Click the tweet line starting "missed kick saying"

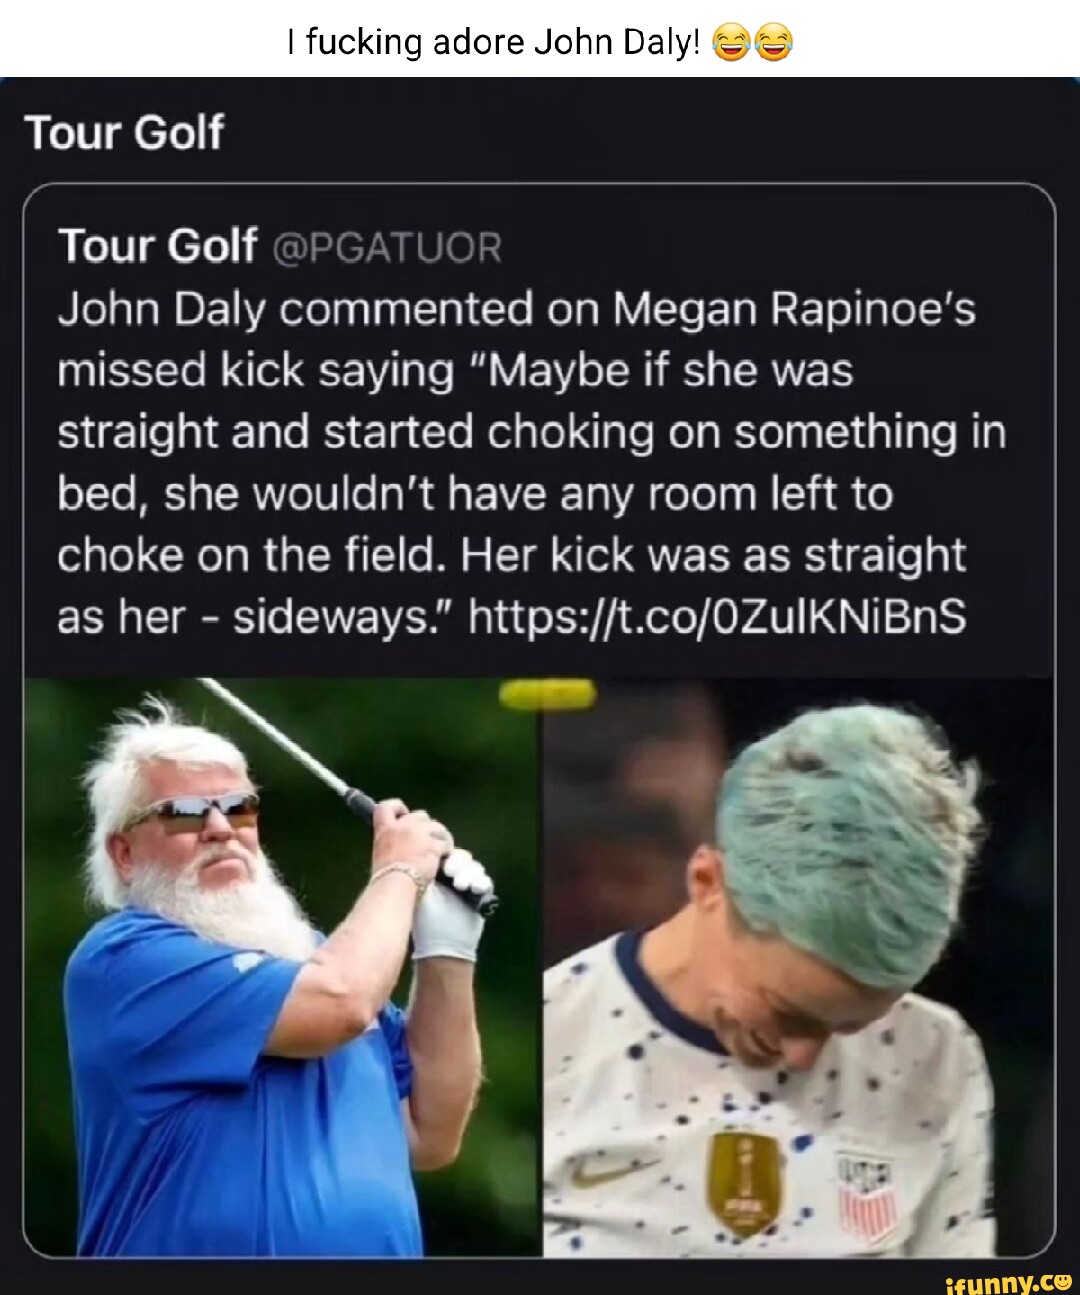[455, 371]
